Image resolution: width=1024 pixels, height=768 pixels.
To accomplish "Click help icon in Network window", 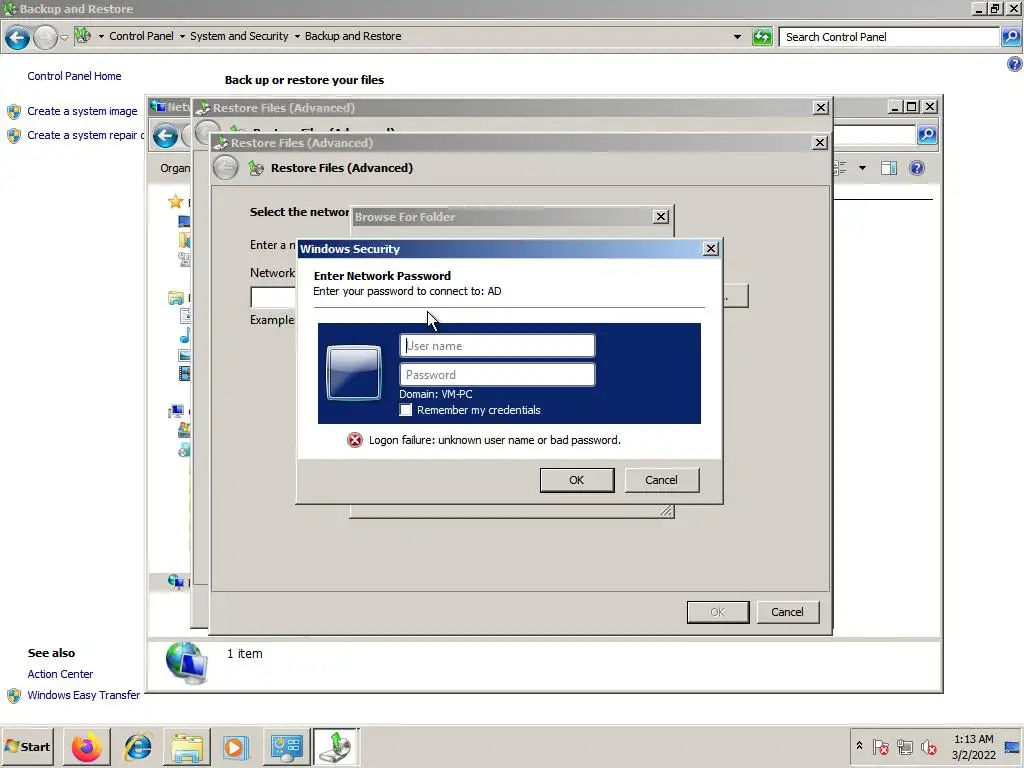I will point(917,168).
